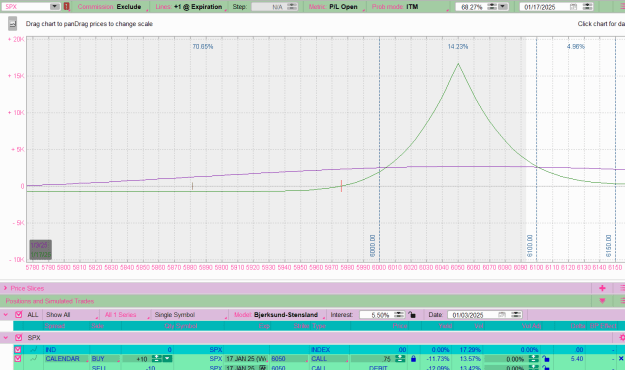Adjust the 01/03/2025 date stepper

[516, 315]
